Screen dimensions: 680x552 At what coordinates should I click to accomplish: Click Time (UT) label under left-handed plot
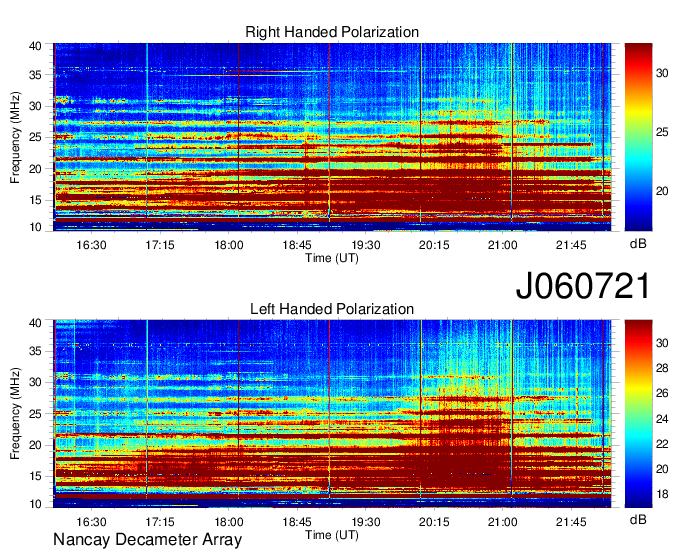332,535
